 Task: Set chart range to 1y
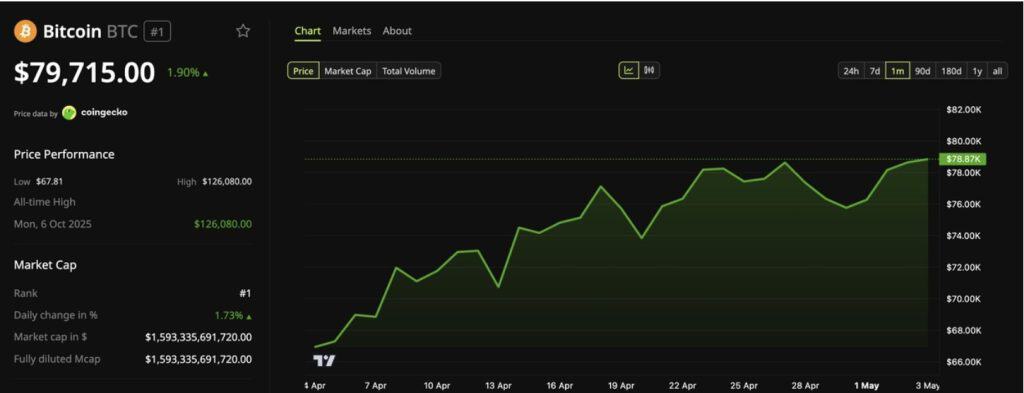[x=977, y=71]
